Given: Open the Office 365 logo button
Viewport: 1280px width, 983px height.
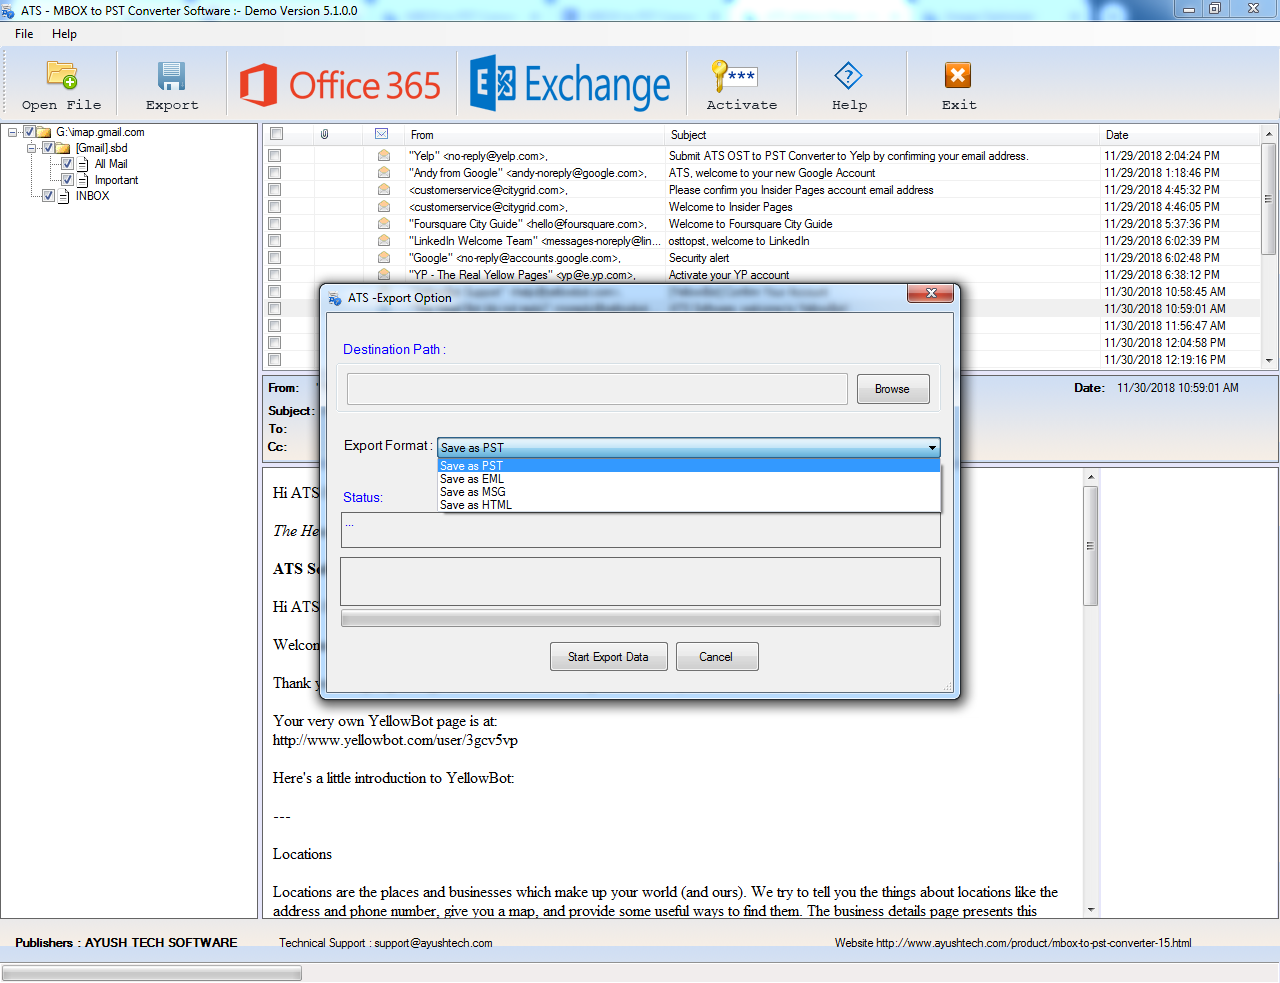Looking at the screenshot, I should [340, 85].
